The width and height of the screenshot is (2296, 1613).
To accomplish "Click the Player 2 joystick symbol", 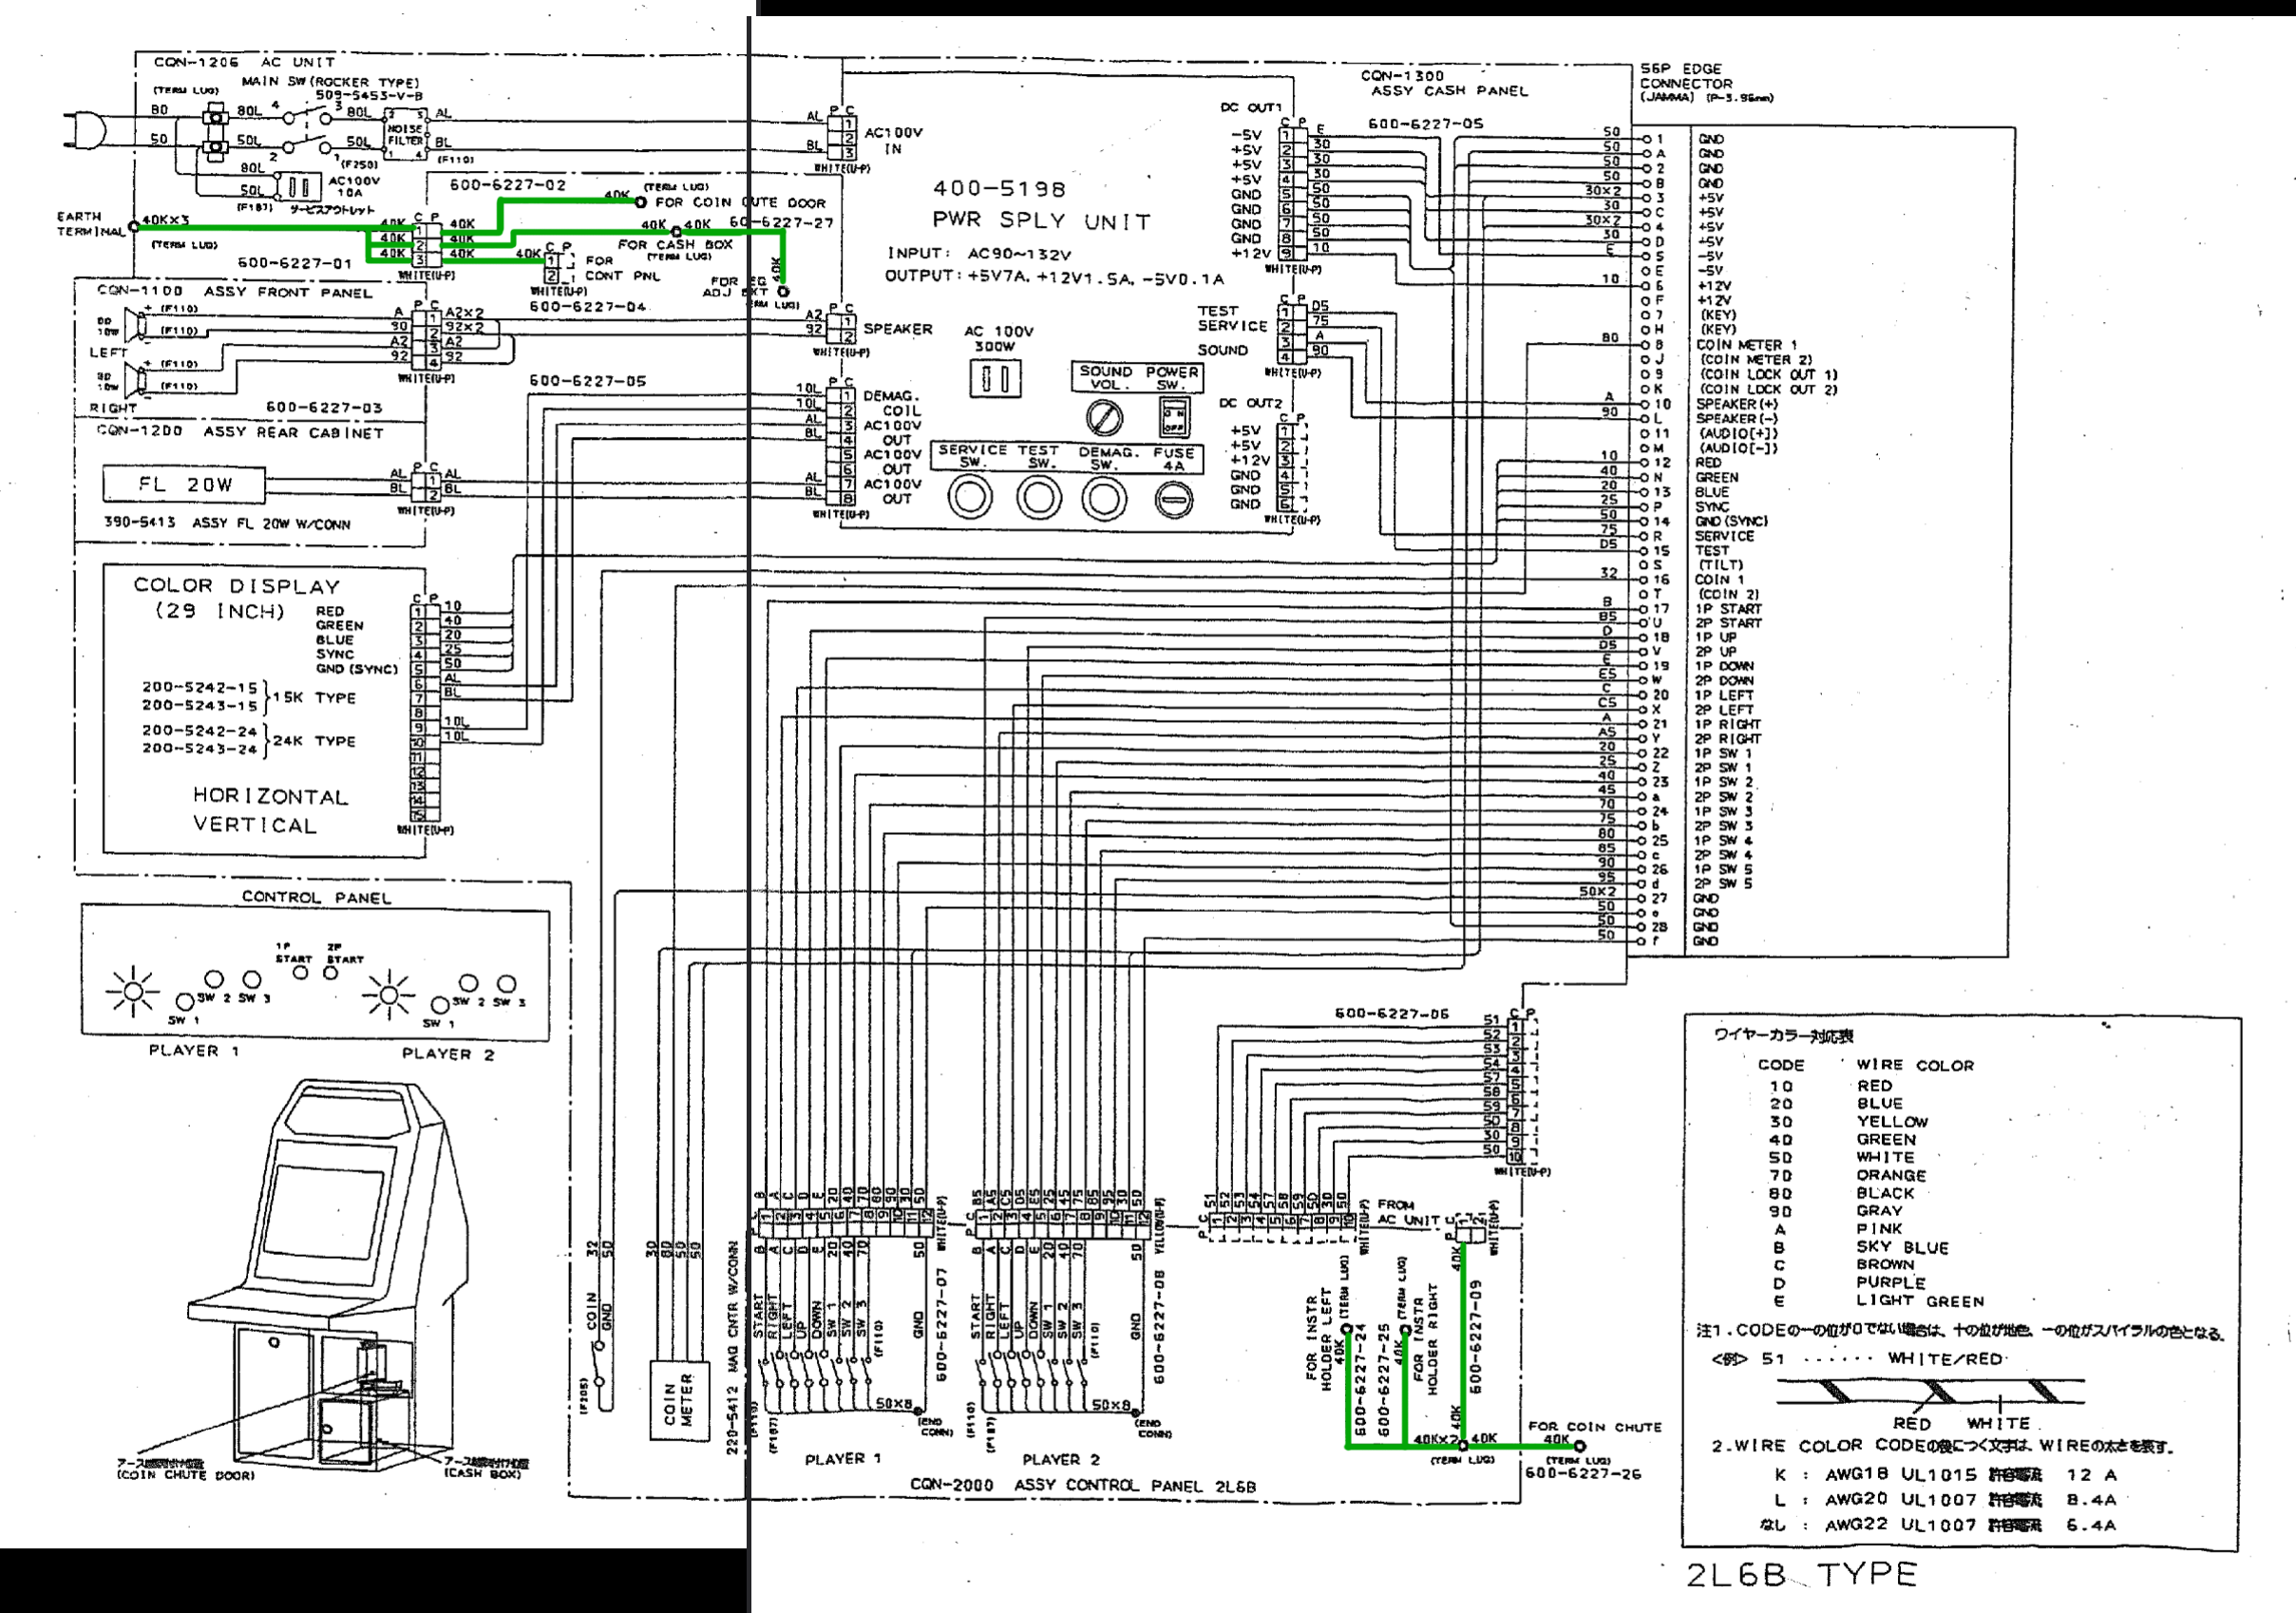I will point(388,994).
